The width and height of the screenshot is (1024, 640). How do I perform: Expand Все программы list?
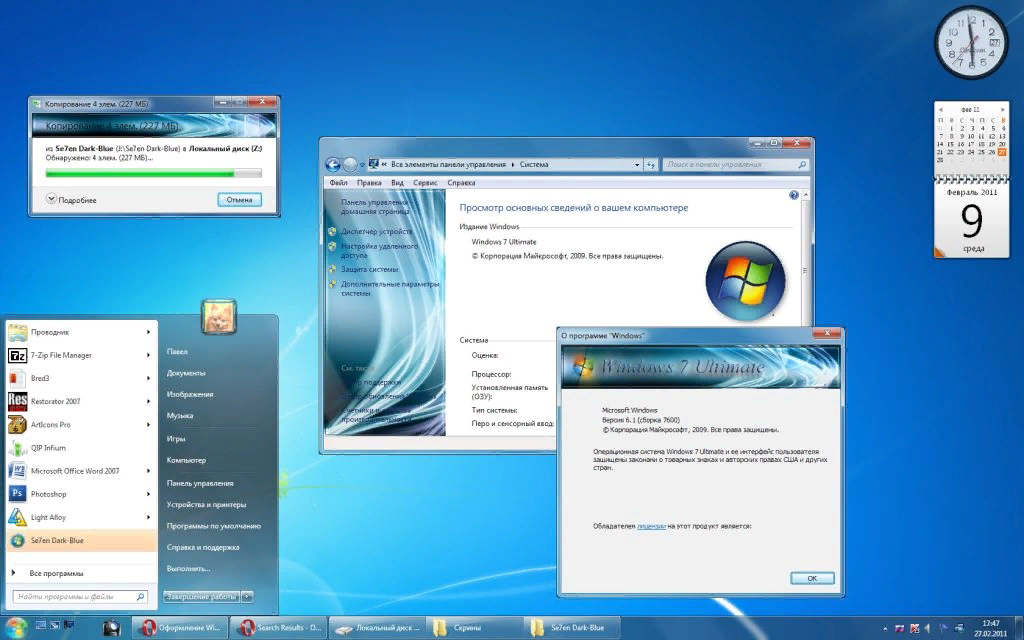coord(56,573)
